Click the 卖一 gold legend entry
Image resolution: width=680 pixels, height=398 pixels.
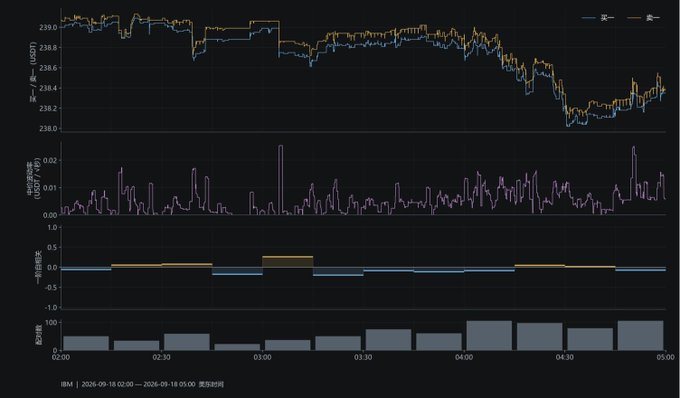644,18
